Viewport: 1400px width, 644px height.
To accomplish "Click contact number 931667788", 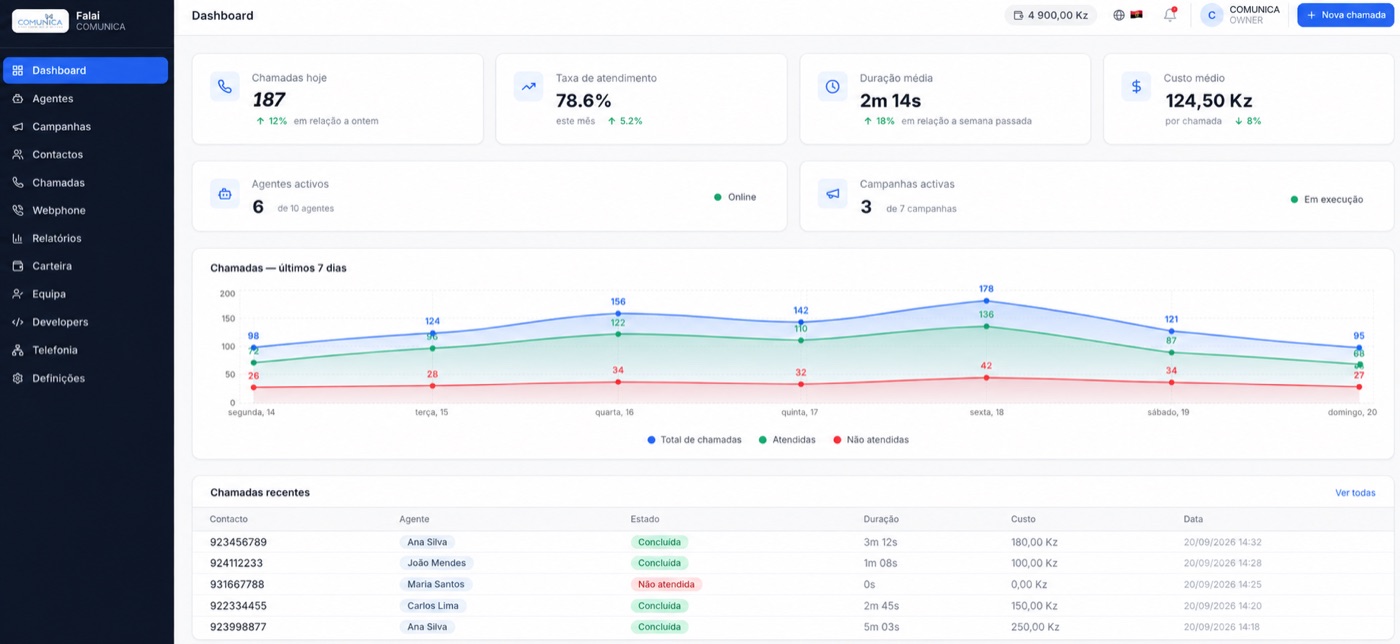I will pos(237,585).
